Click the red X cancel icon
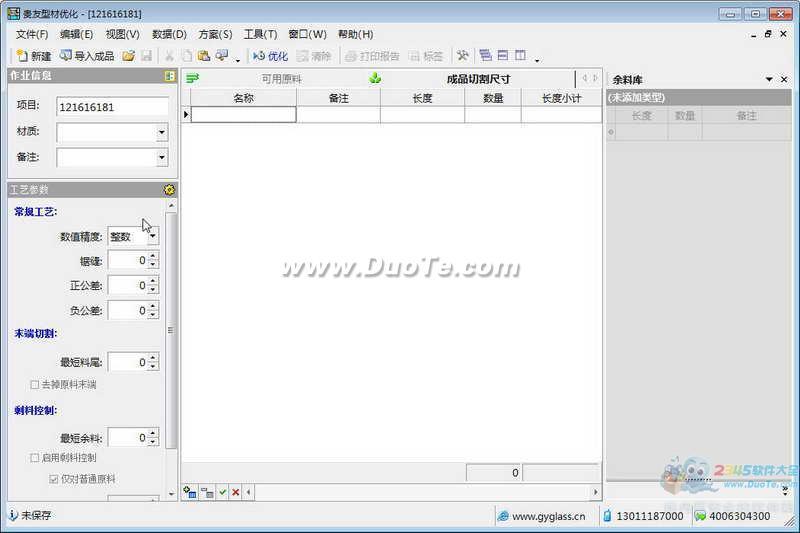The width and height of the screenshot is (800, 533). point(235,492)
